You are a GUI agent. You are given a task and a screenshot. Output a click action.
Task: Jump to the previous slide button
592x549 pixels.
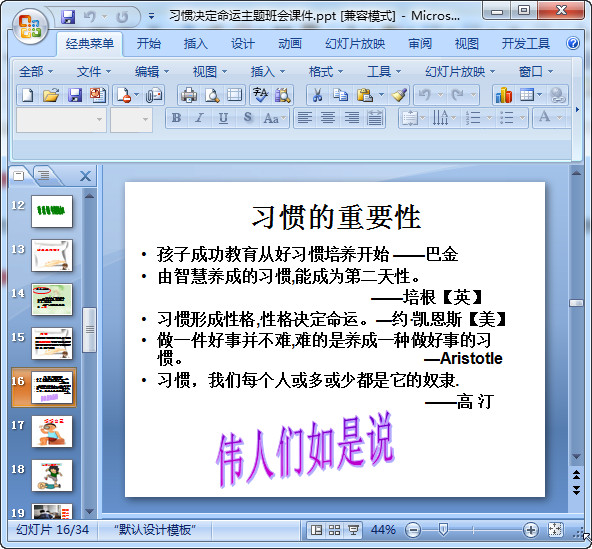click(576, 475)
